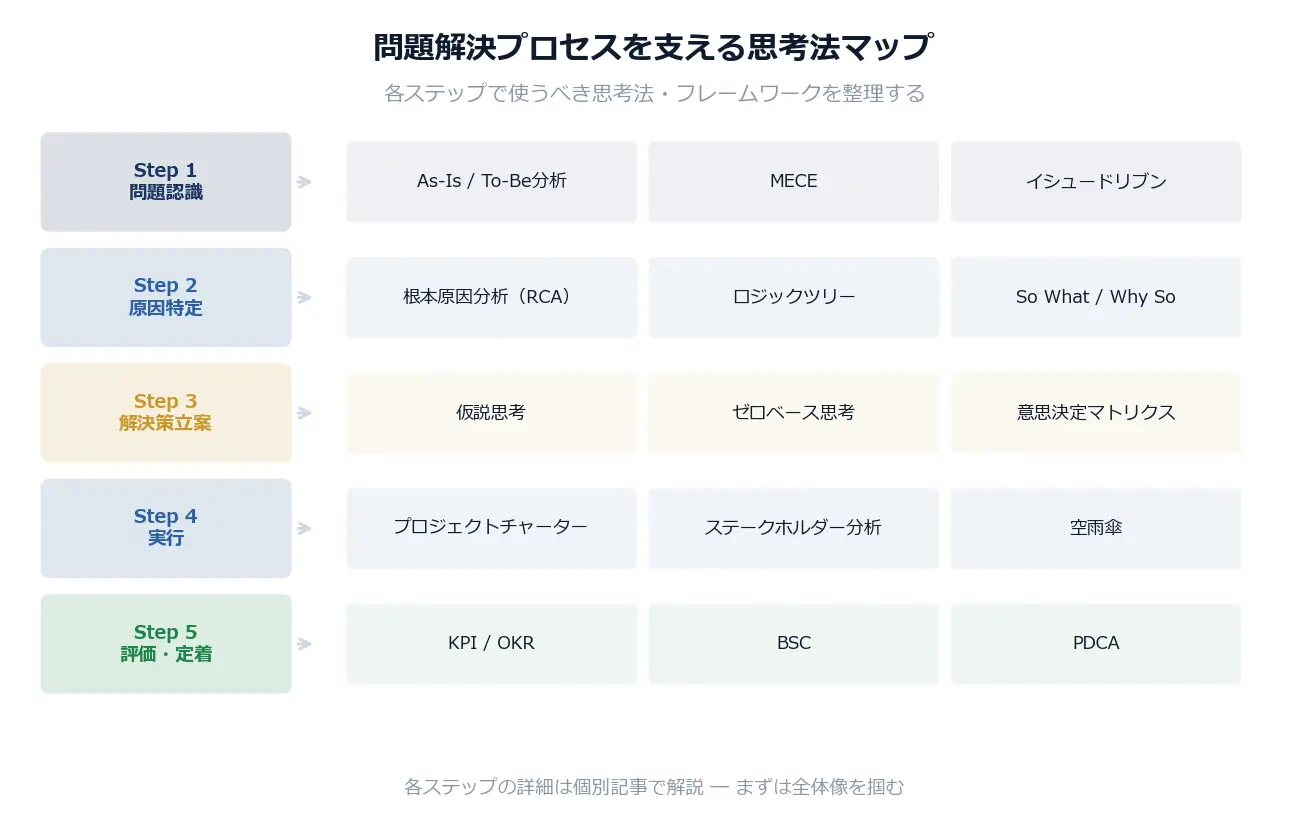
Task: Click the ロジックツリー card
Action: (x=793, y=297)
